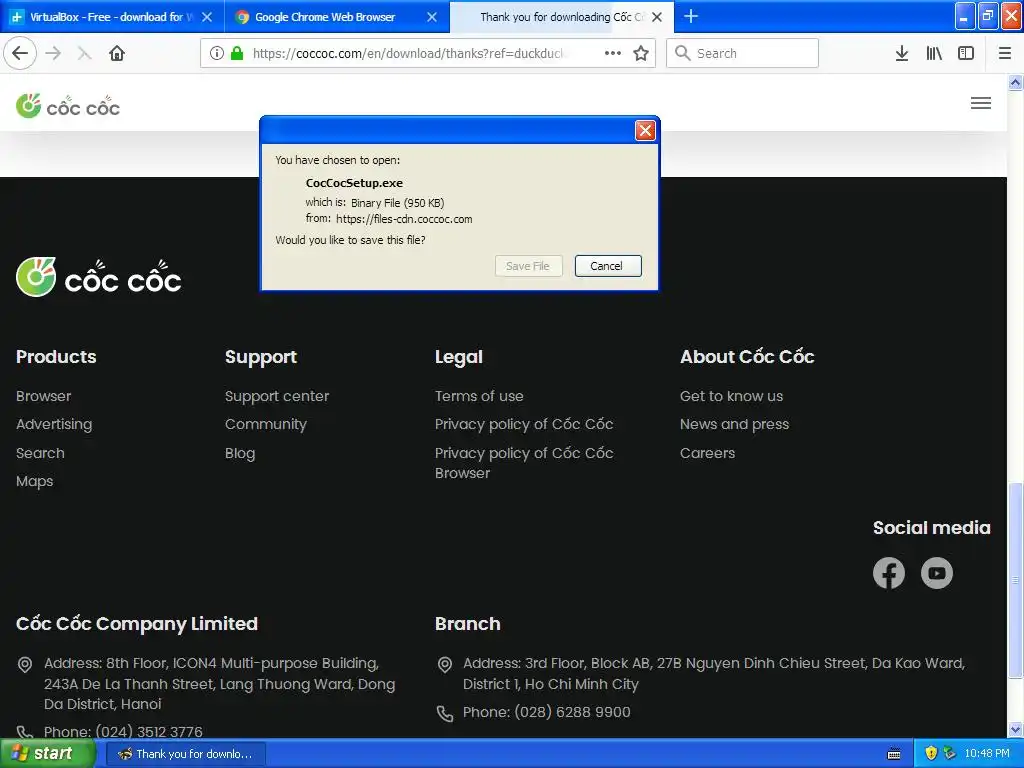Go to the Blog link
Image resolution: width=1024 pixels, height=768 pixels.
click(x=240, y=453)
